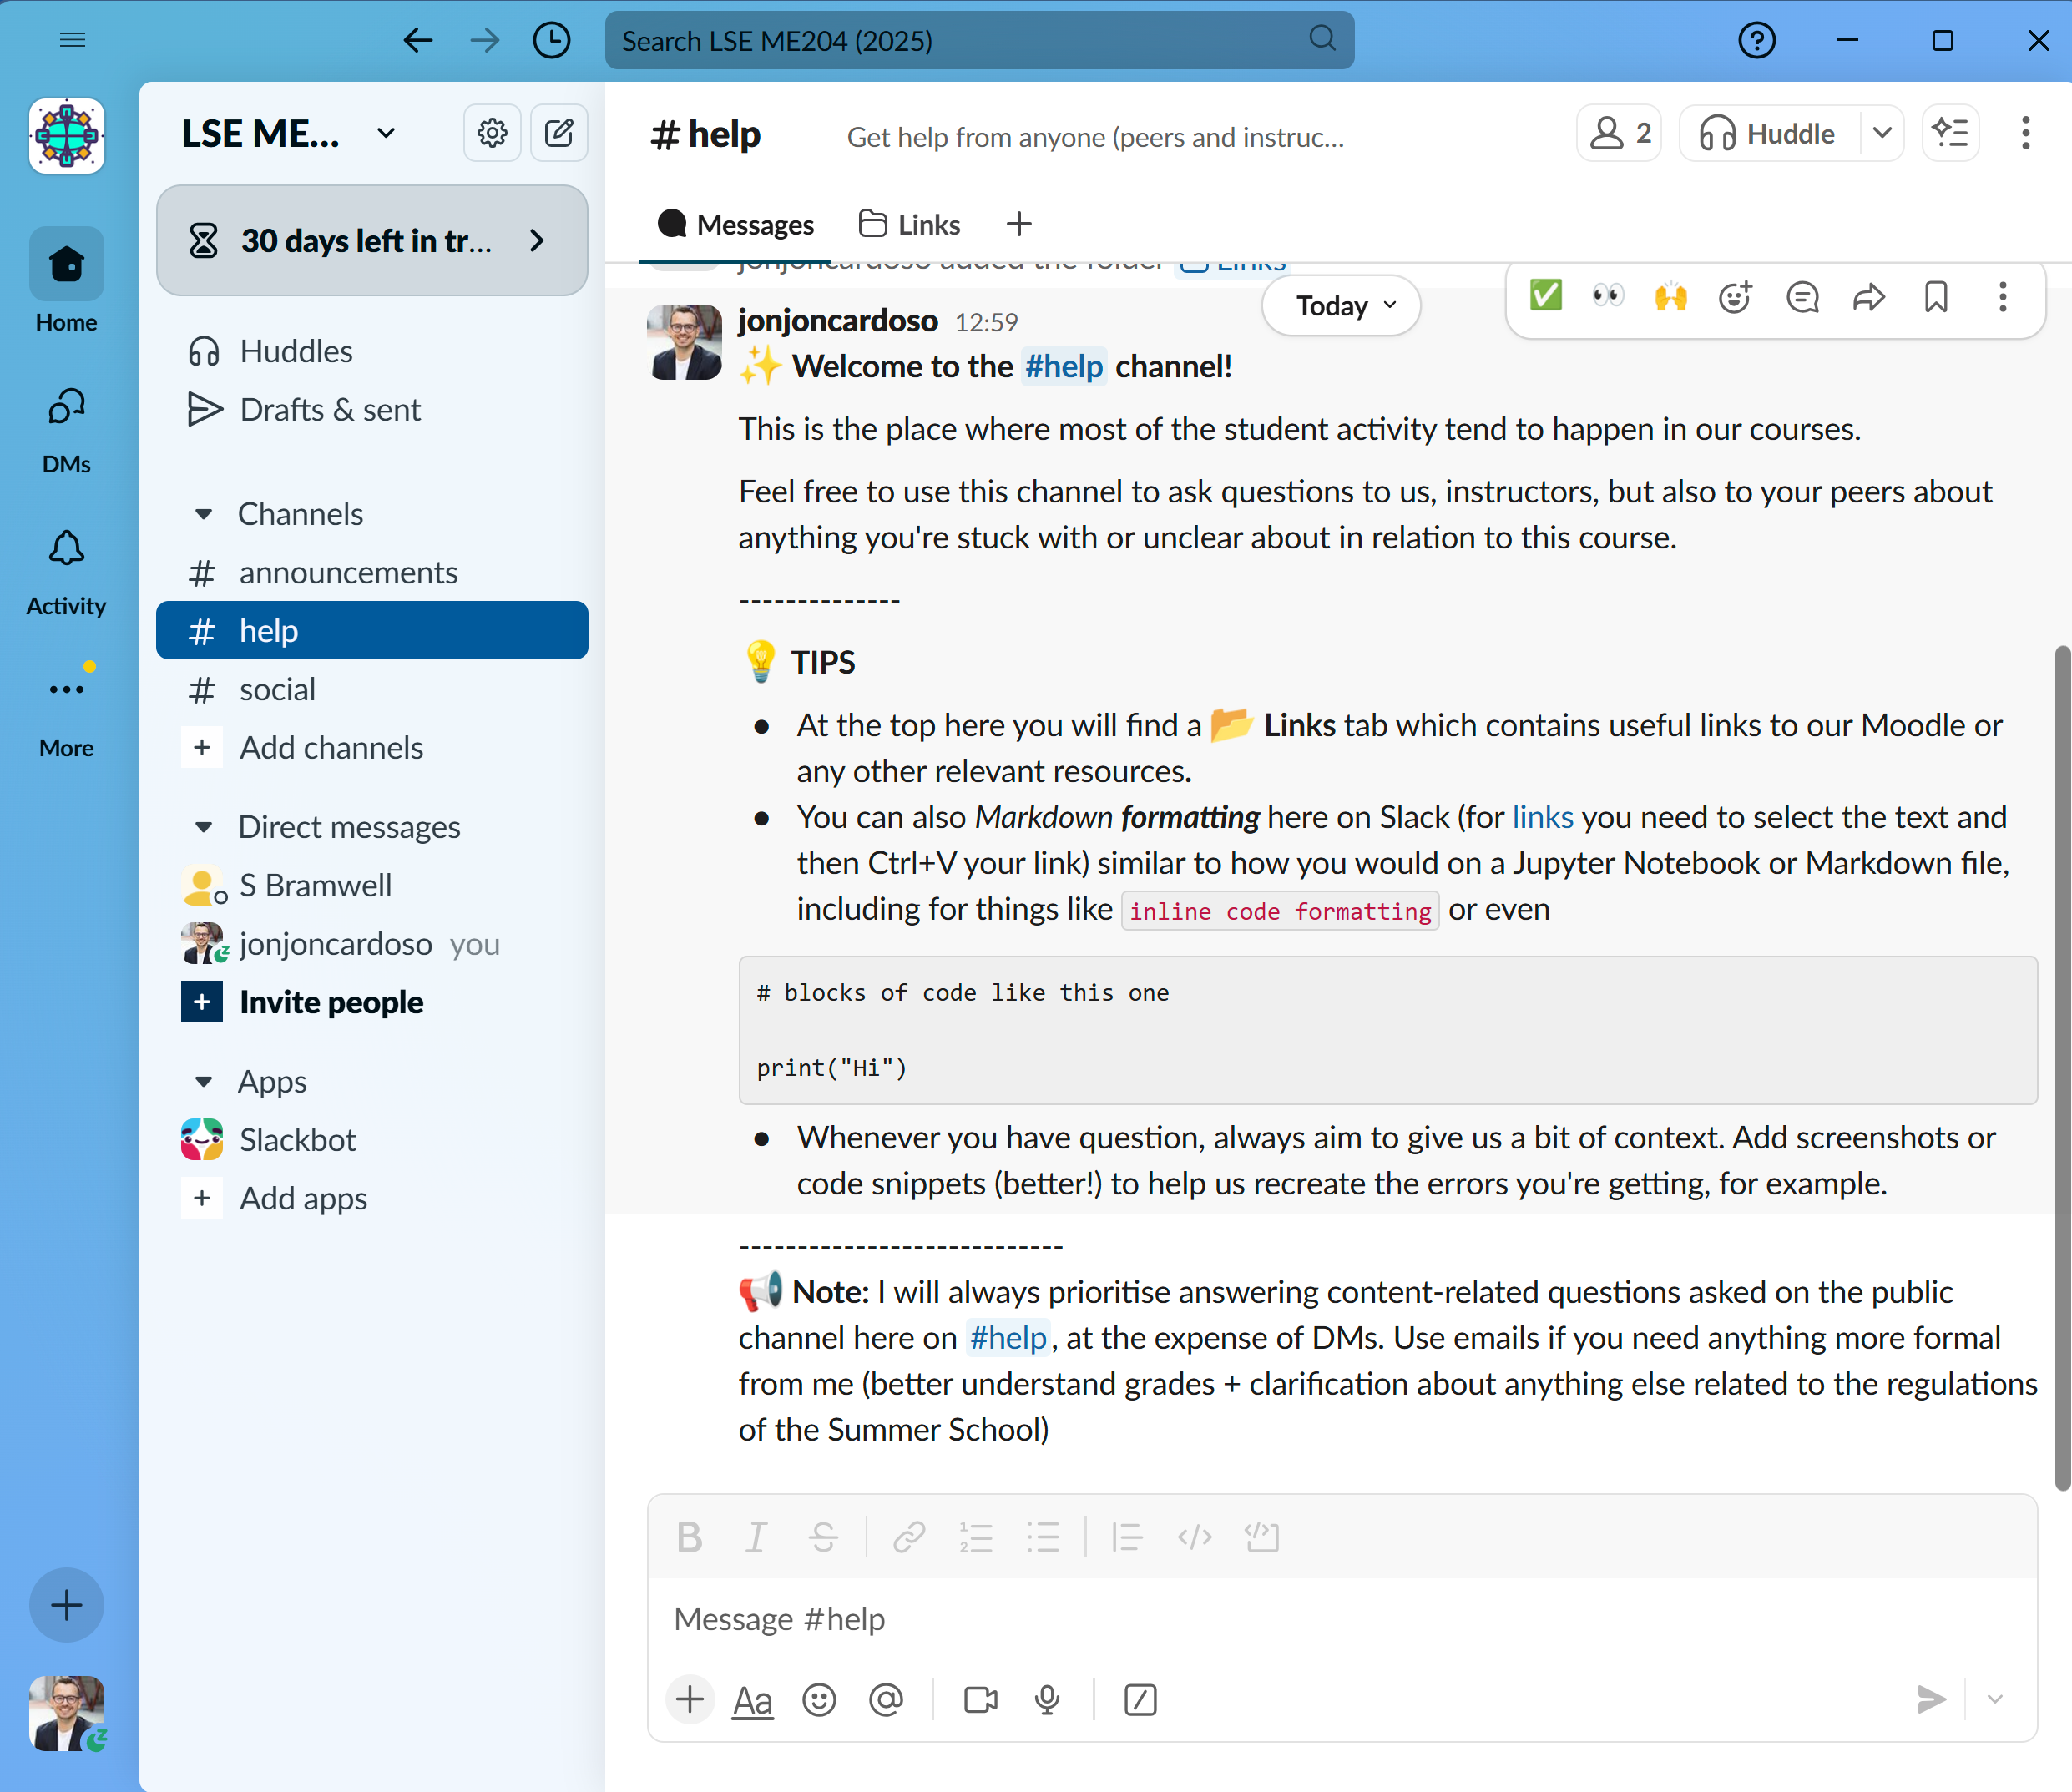Record an audio clip microphone icon
This screenshot has height=1792, width=2072.
[x=1047, y=1700]
